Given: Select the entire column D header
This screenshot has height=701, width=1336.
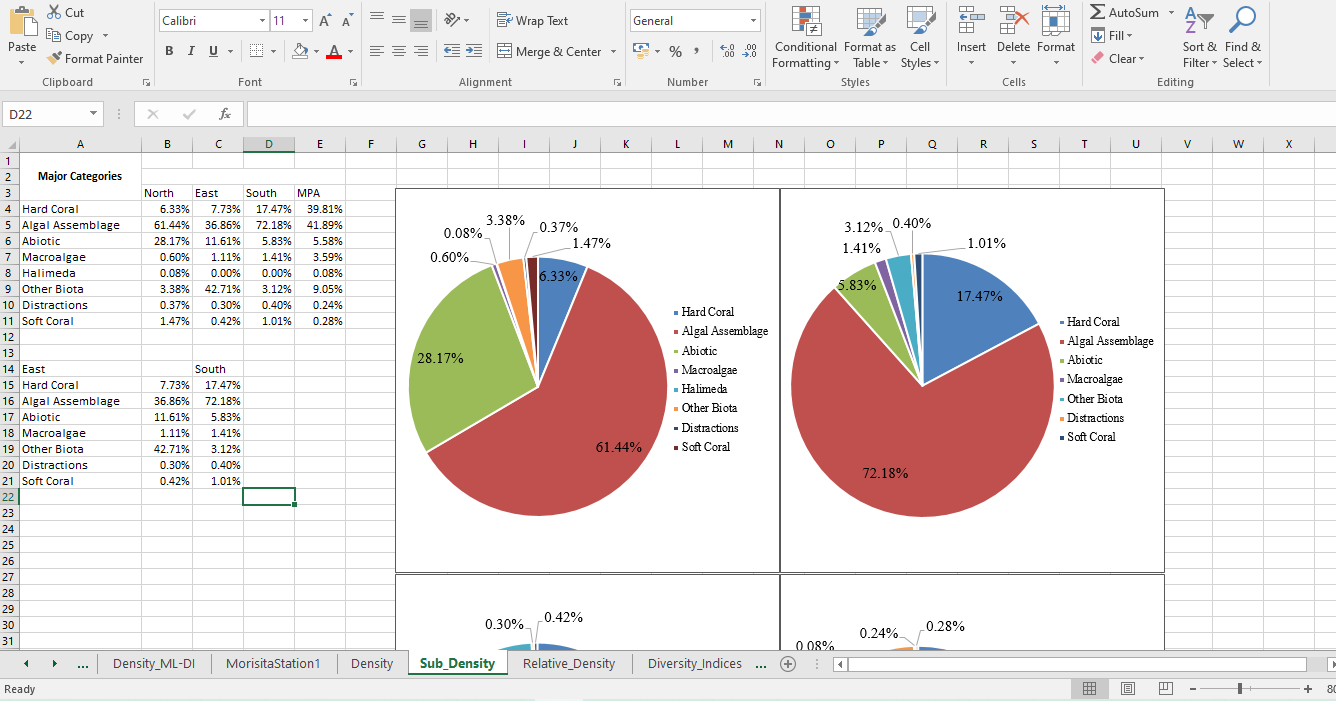Looking at the screenshot, I should (x=269, y=144).
